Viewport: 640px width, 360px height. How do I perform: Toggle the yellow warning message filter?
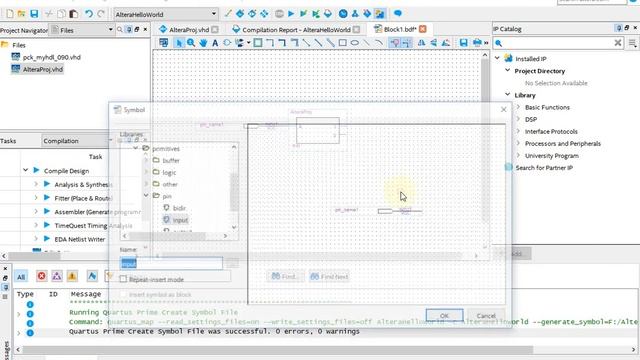(x=72, y=276)
